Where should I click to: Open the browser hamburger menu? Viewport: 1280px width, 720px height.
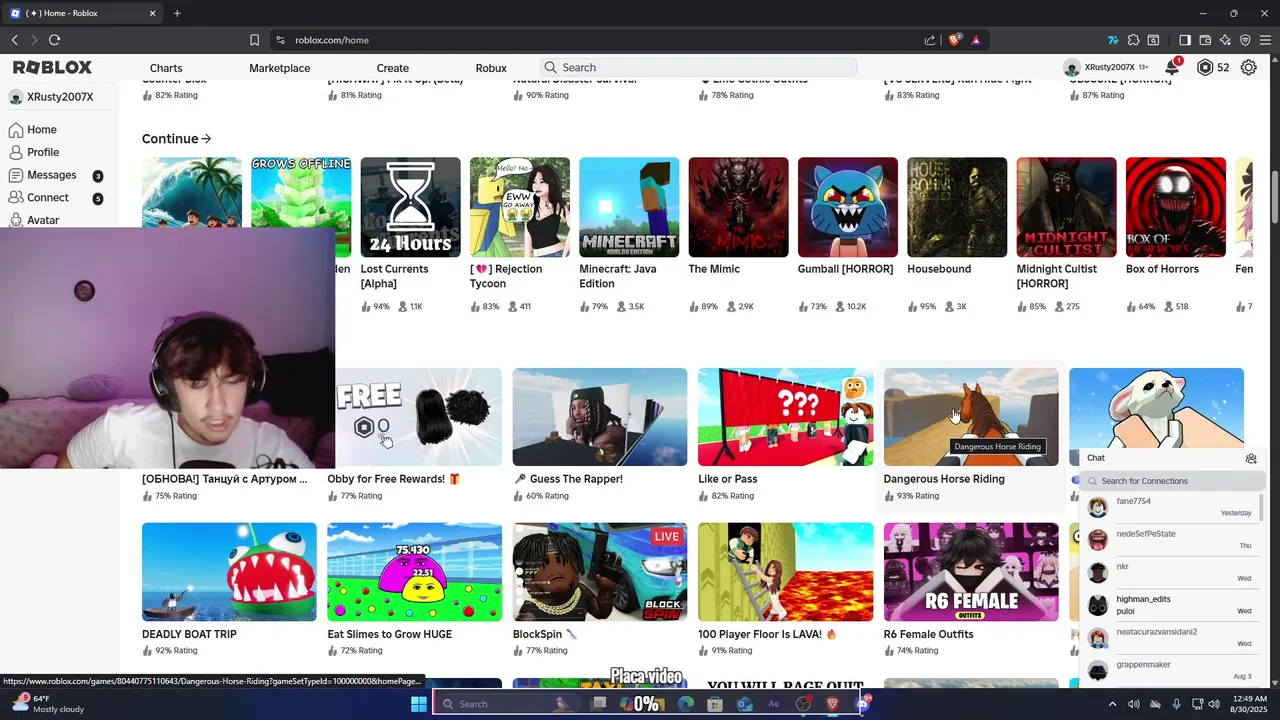[x=1266, y=40]
